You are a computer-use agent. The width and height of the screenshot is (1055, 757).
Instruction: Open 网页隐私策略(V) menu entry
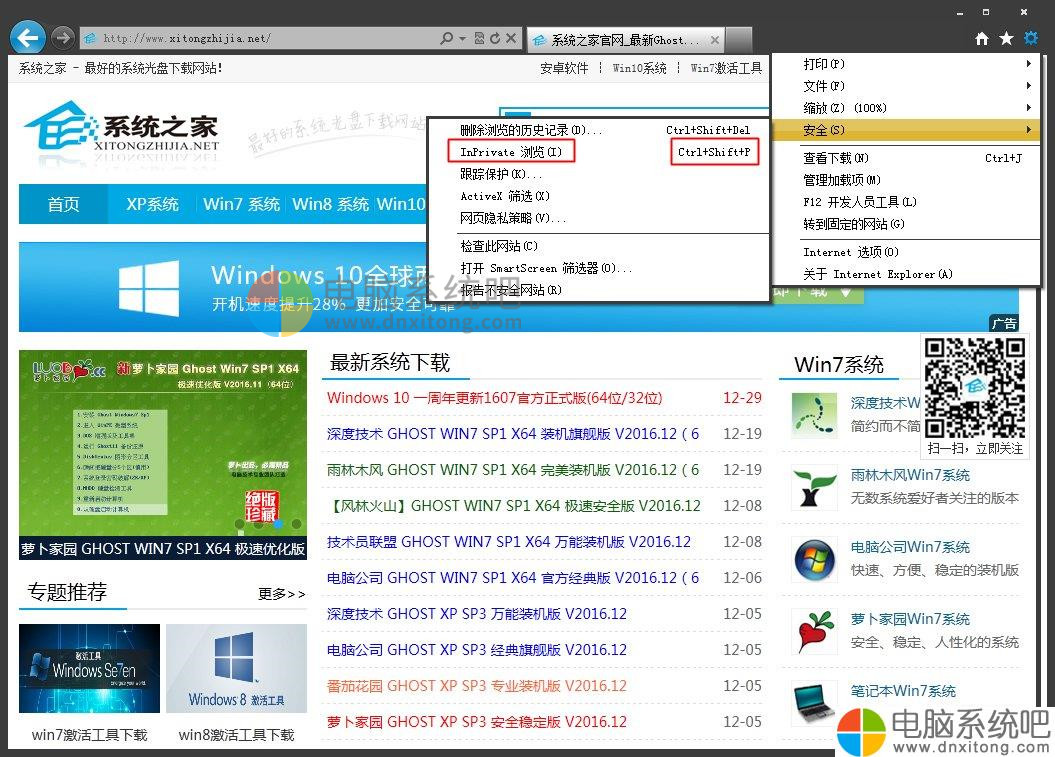point(598,218)
